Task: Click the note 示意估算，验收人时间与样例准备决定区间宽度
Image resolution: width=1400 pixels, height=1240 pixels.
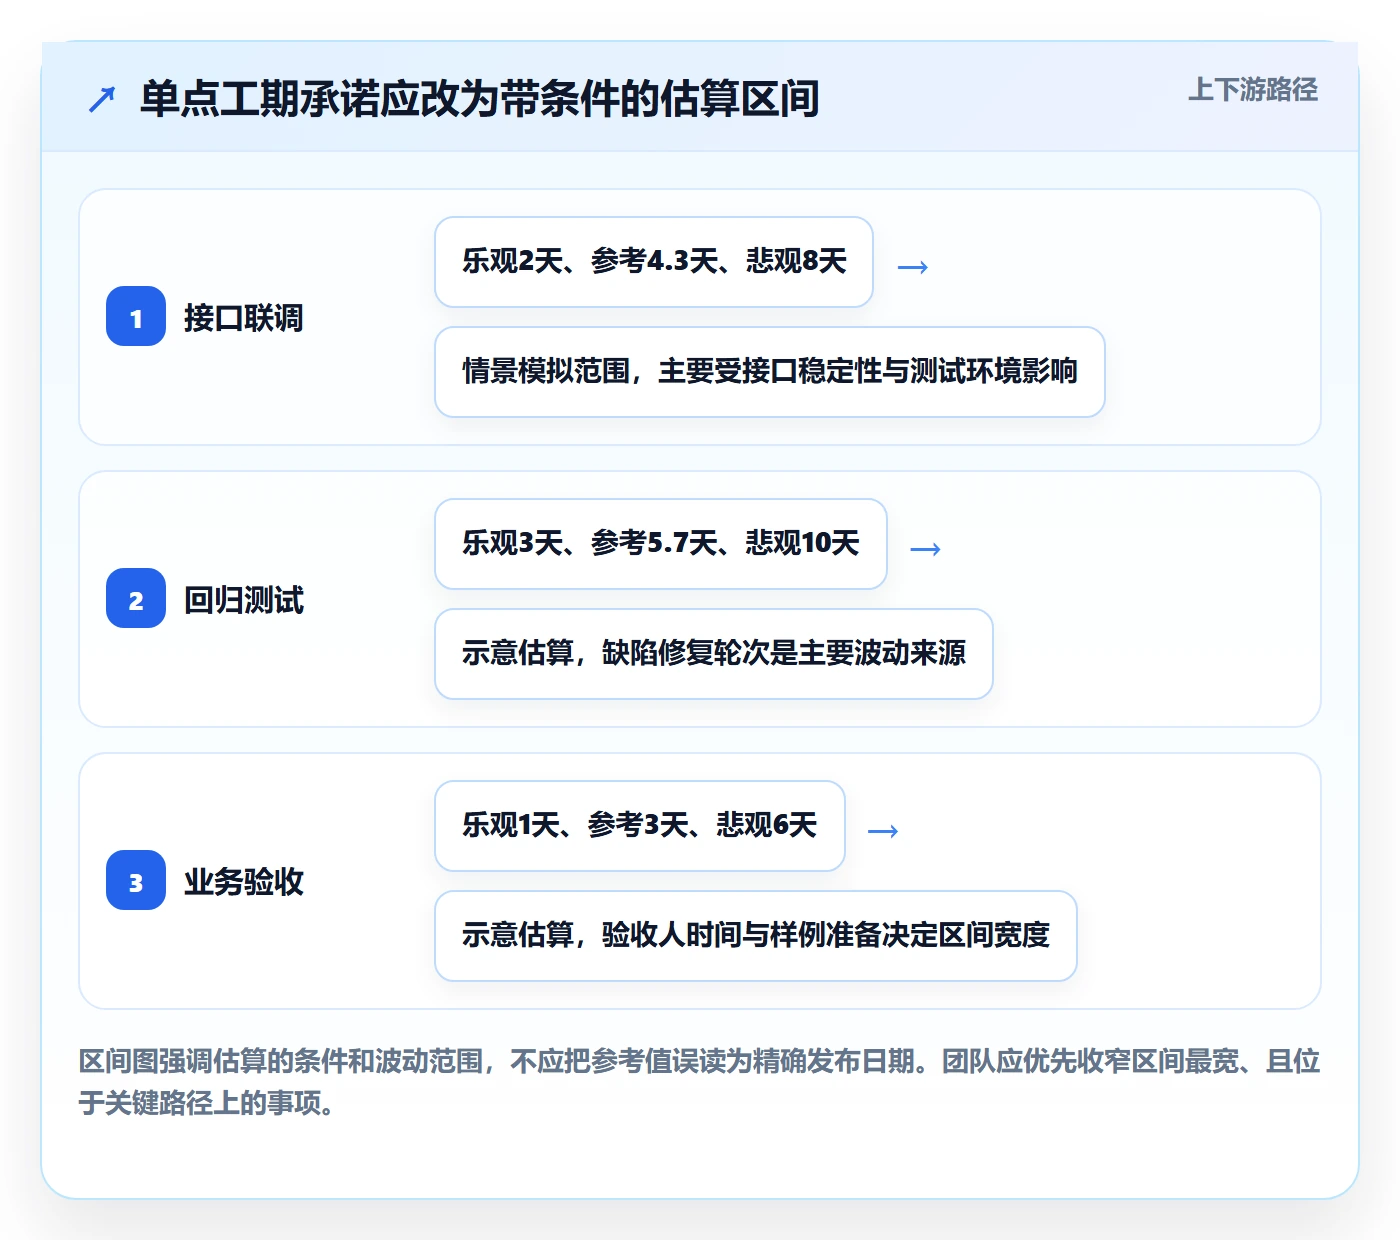Action: coord(756,936)
